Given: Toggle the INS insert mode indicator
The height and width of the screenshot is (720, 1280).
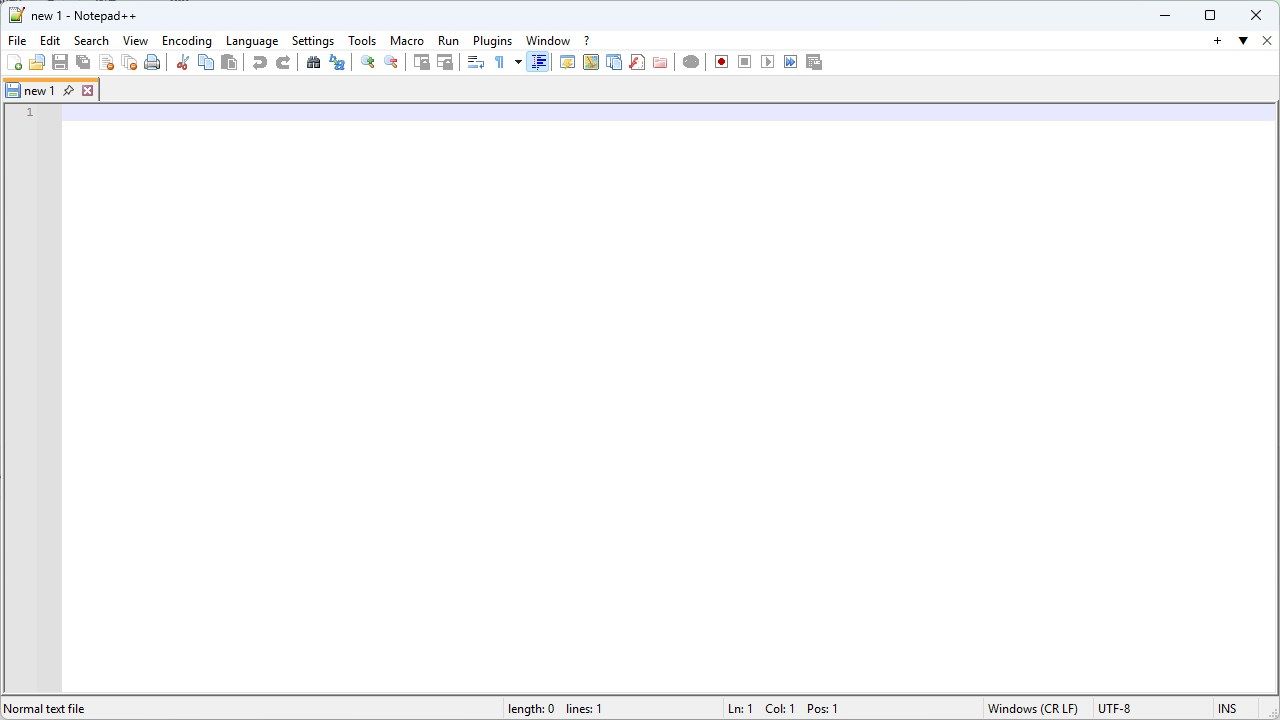Looking at the screenshot, I should (1227, 709).
